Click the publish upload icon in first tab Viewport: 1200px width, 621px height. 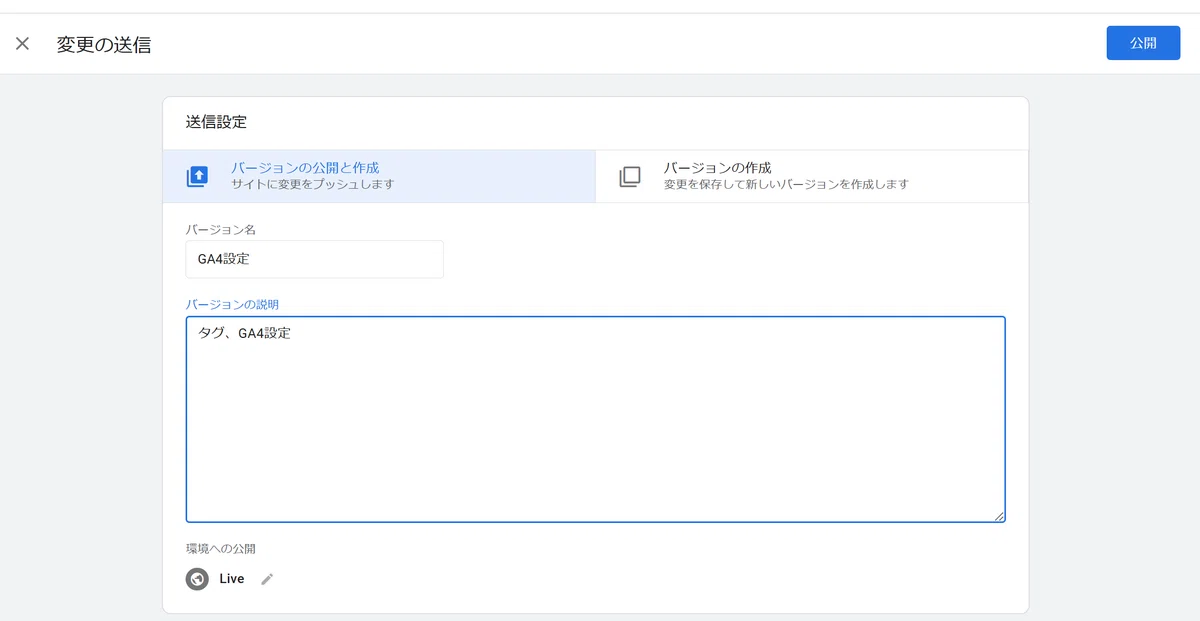[x=197, y=177]
